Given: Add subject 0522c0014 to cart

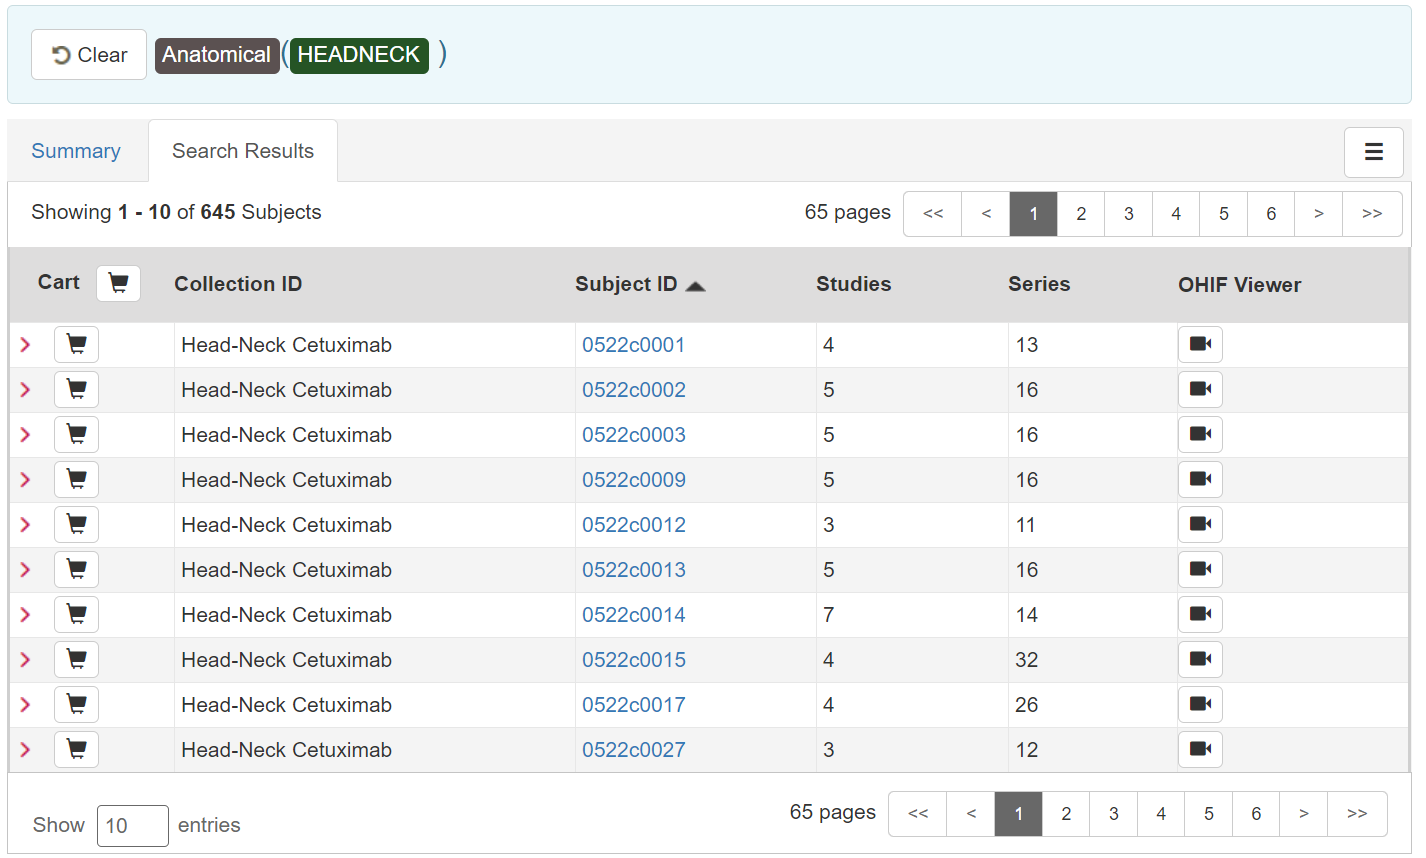Looking at the screenshot, I should [76, 615].
